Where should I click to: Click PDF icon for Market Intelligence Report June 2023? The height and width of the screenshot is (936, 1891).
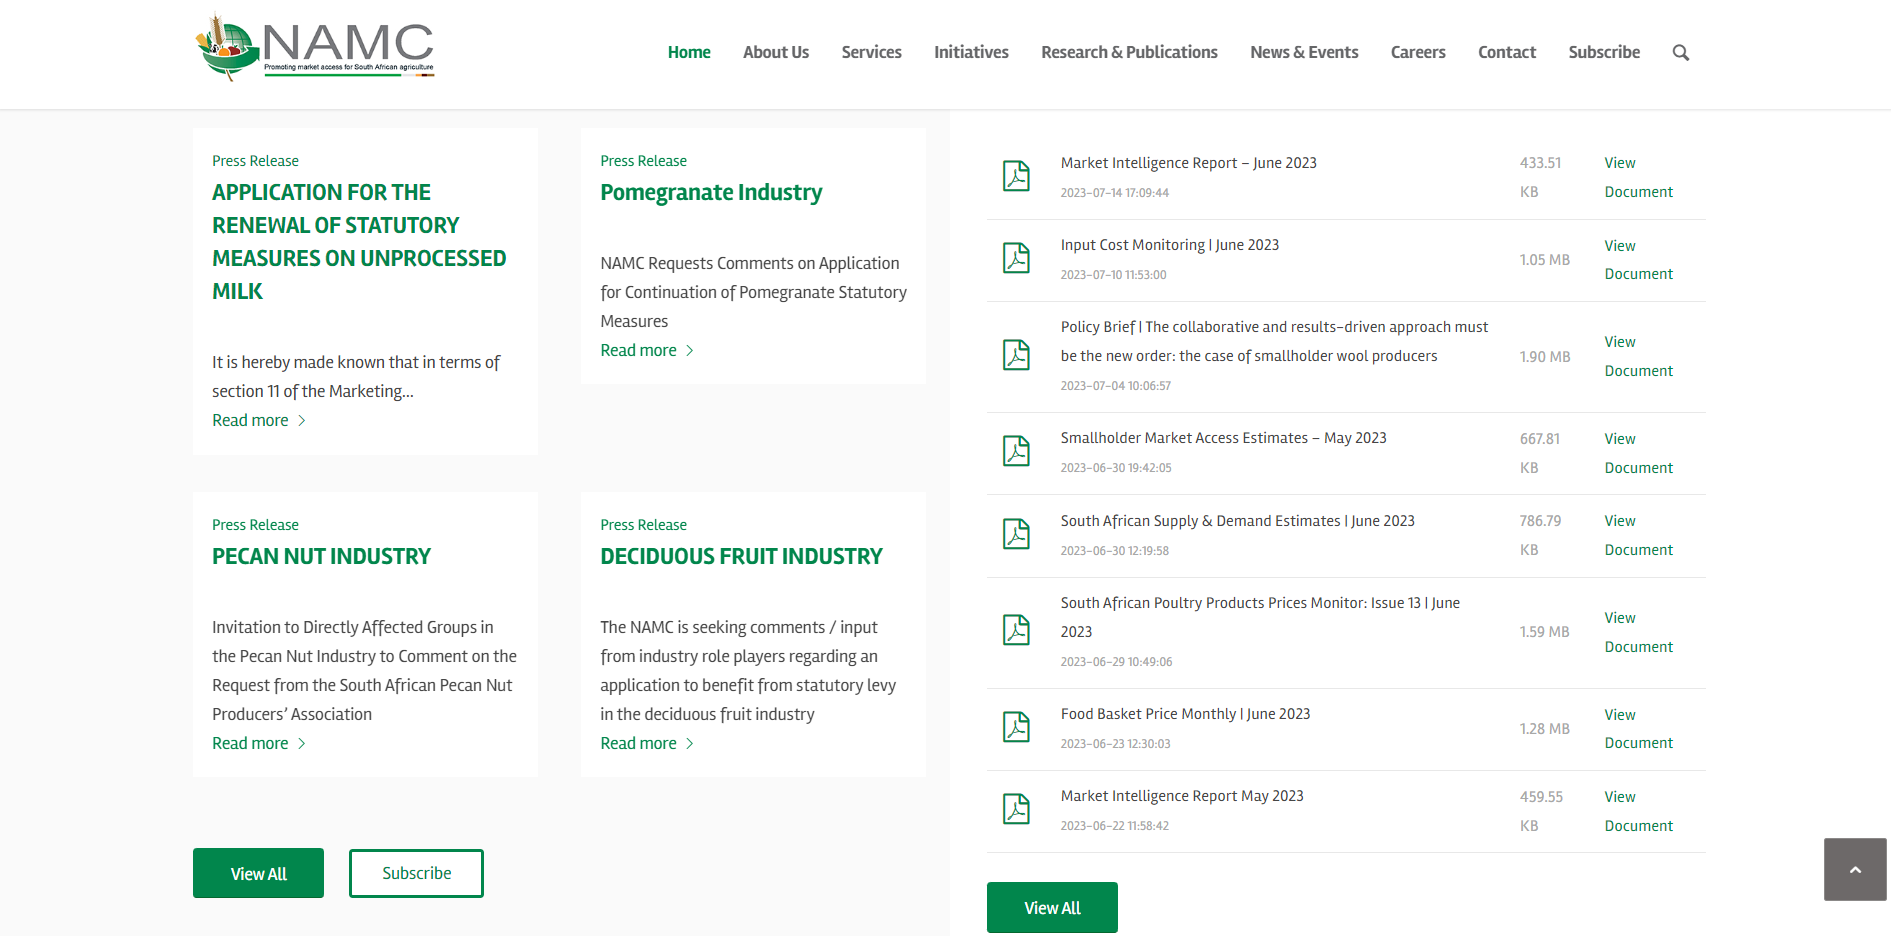pyautogui.click(x=1016, y=176)
